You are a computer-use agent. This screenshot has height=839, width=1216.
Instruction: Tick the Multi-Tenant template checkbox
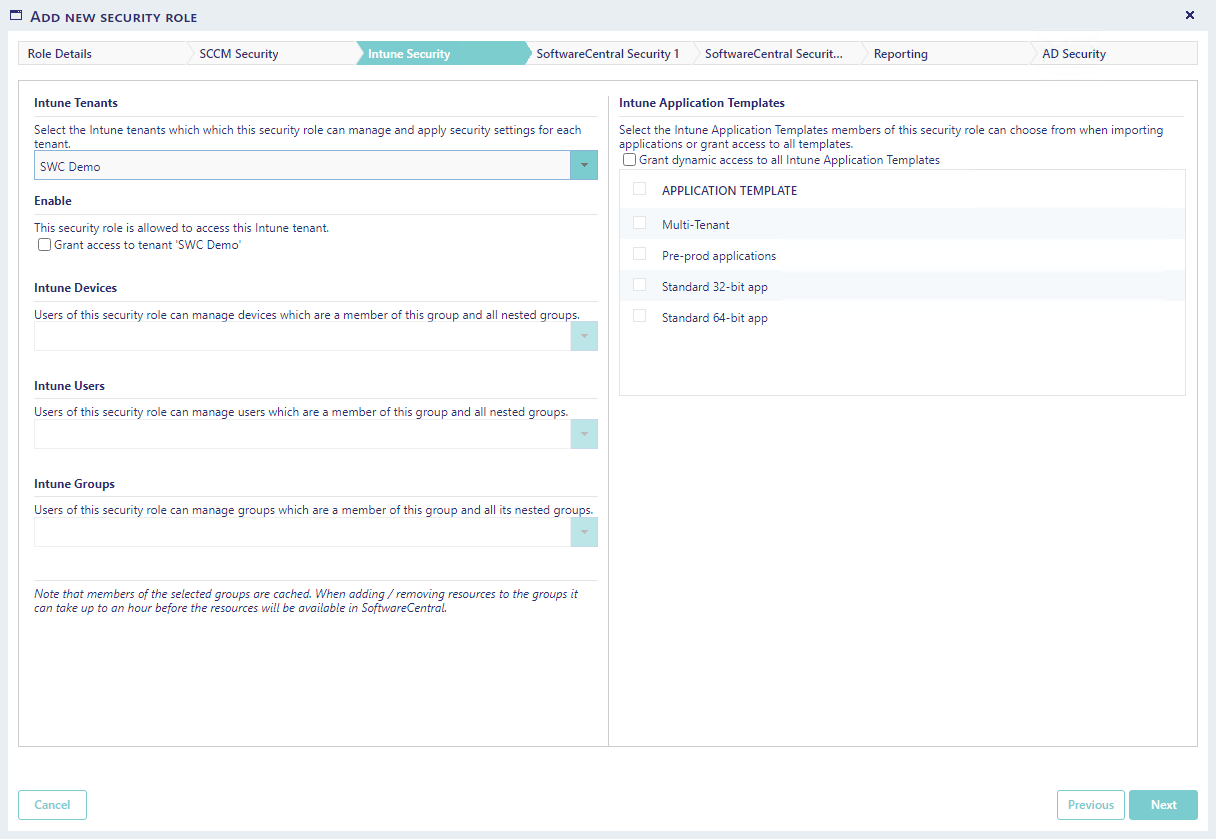click(x=640, y=223)
